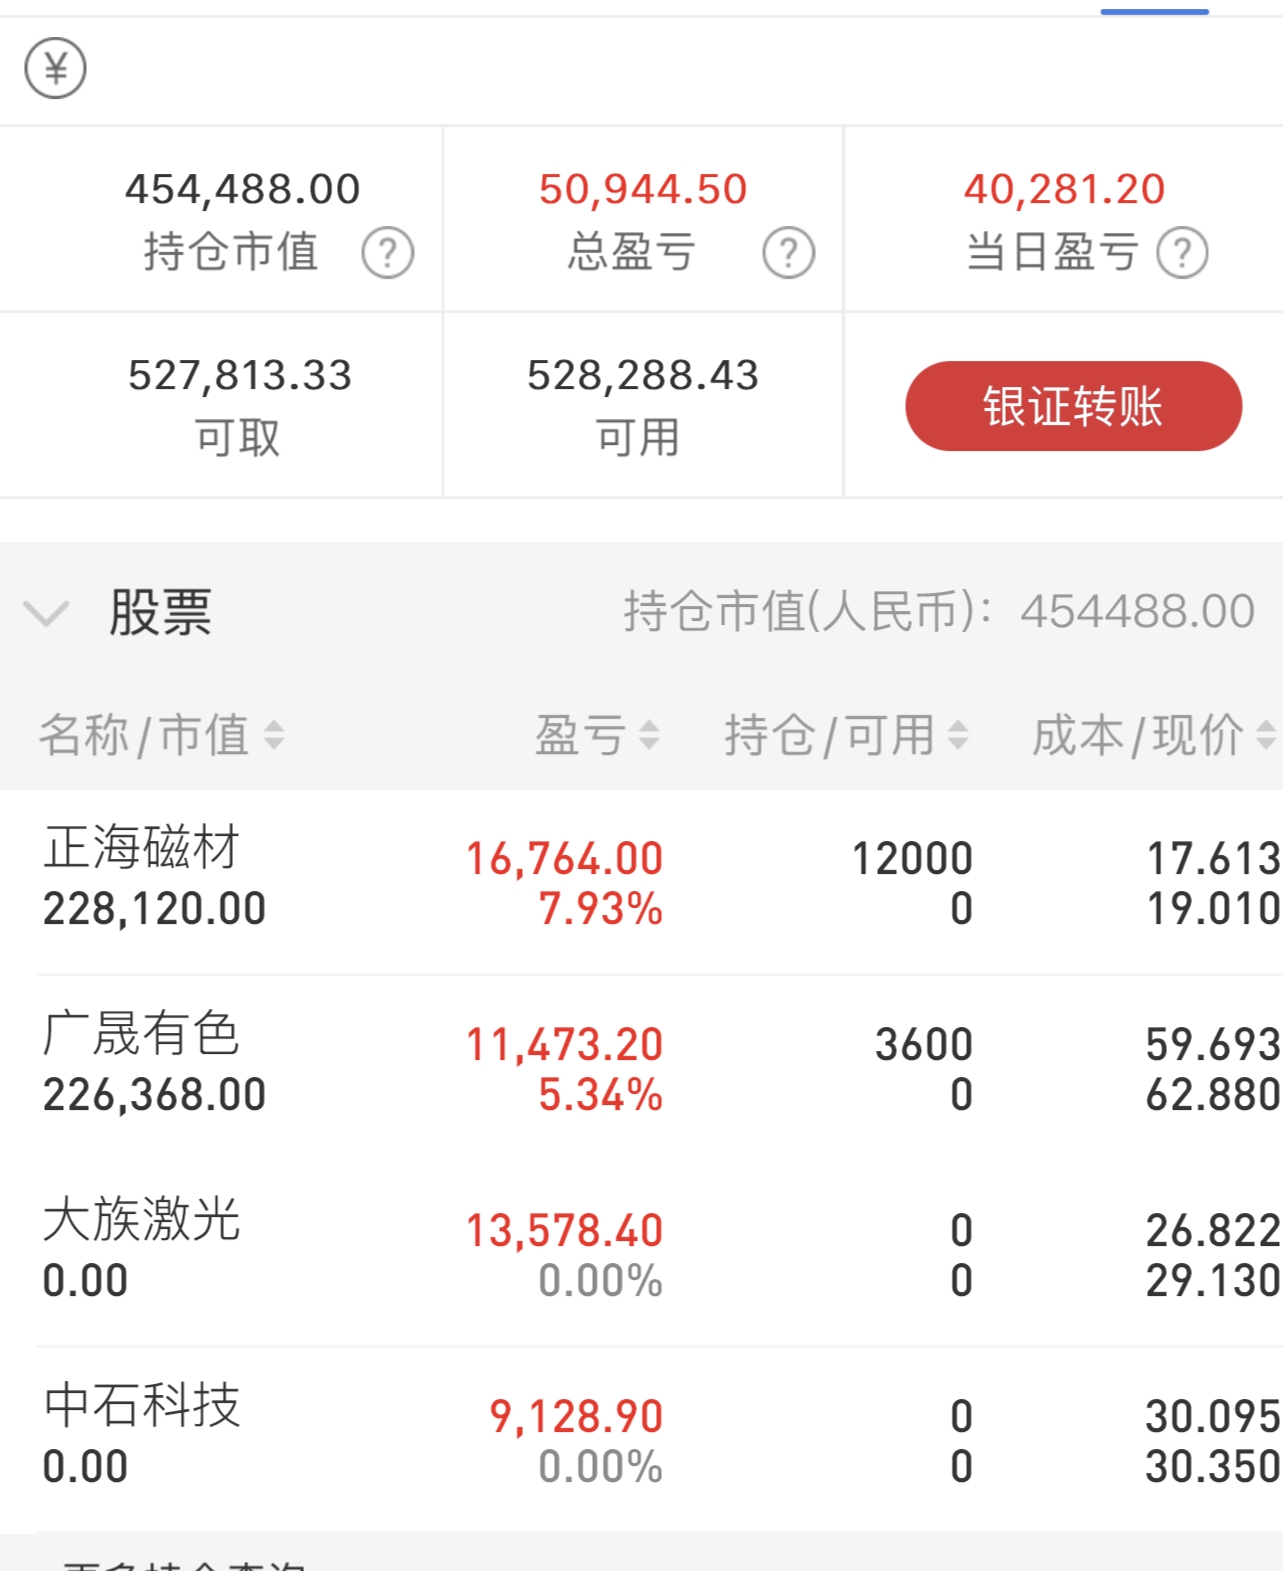Tap the yuan currency circle icon

pyautogui.click(x=55, y=68)
